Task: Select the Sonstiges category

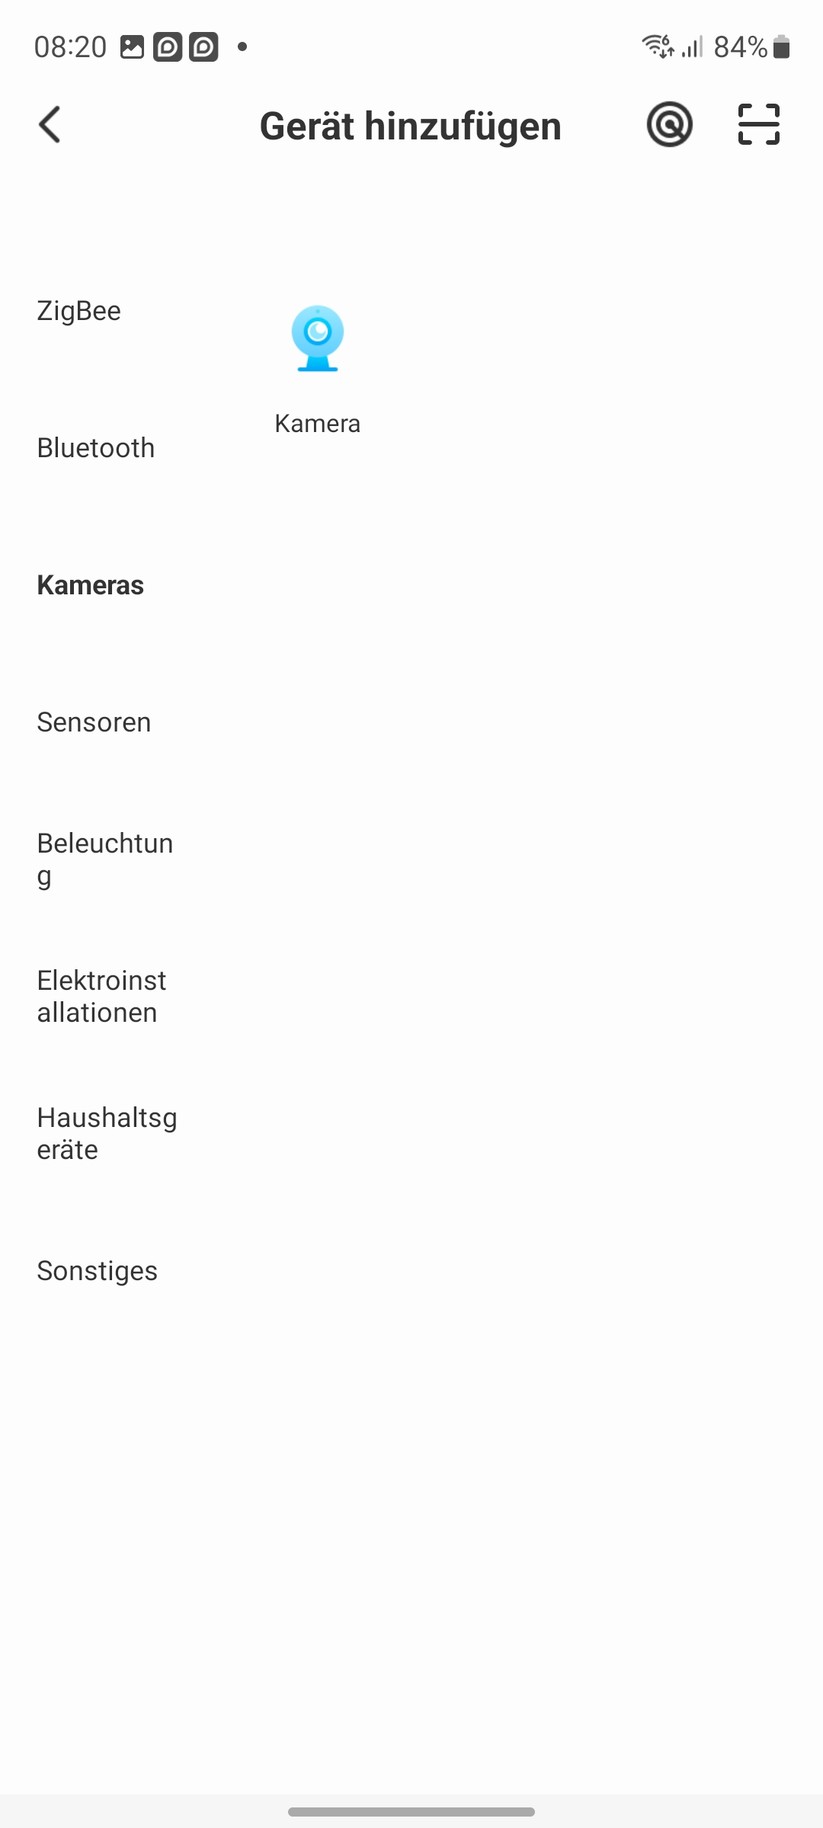Action: coord(97,1271)
